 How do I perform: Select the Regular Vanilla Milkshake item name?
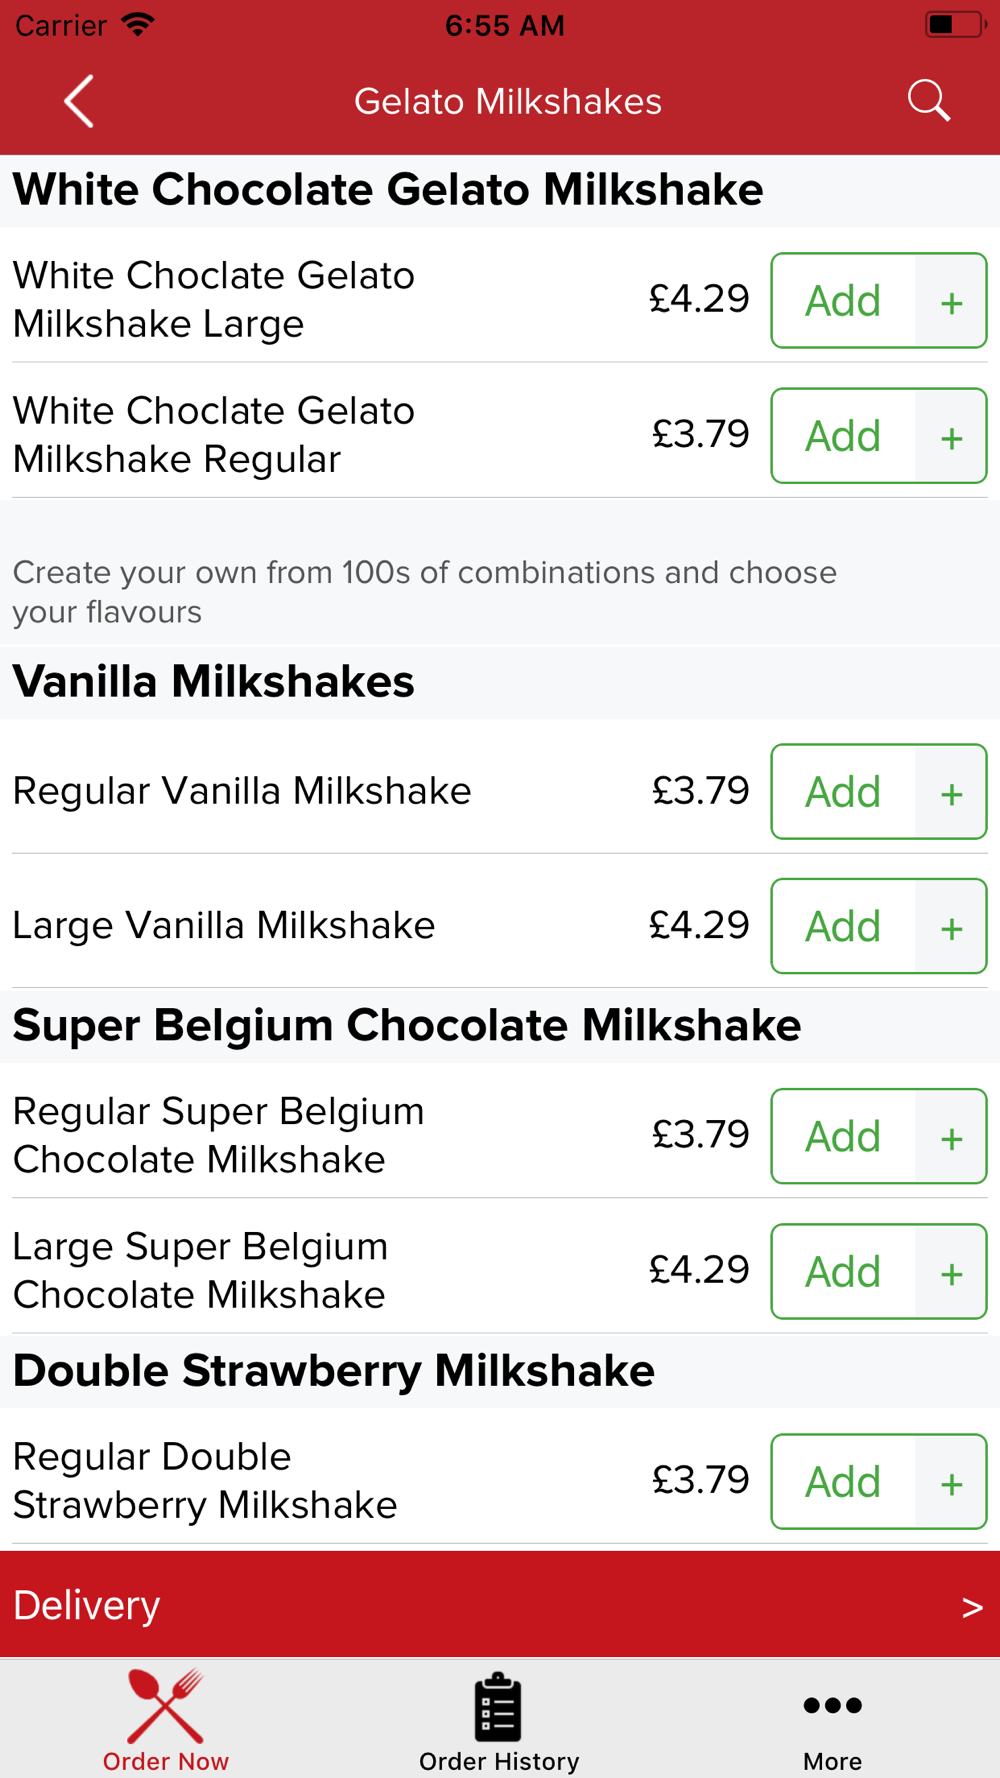click(242, 791)
